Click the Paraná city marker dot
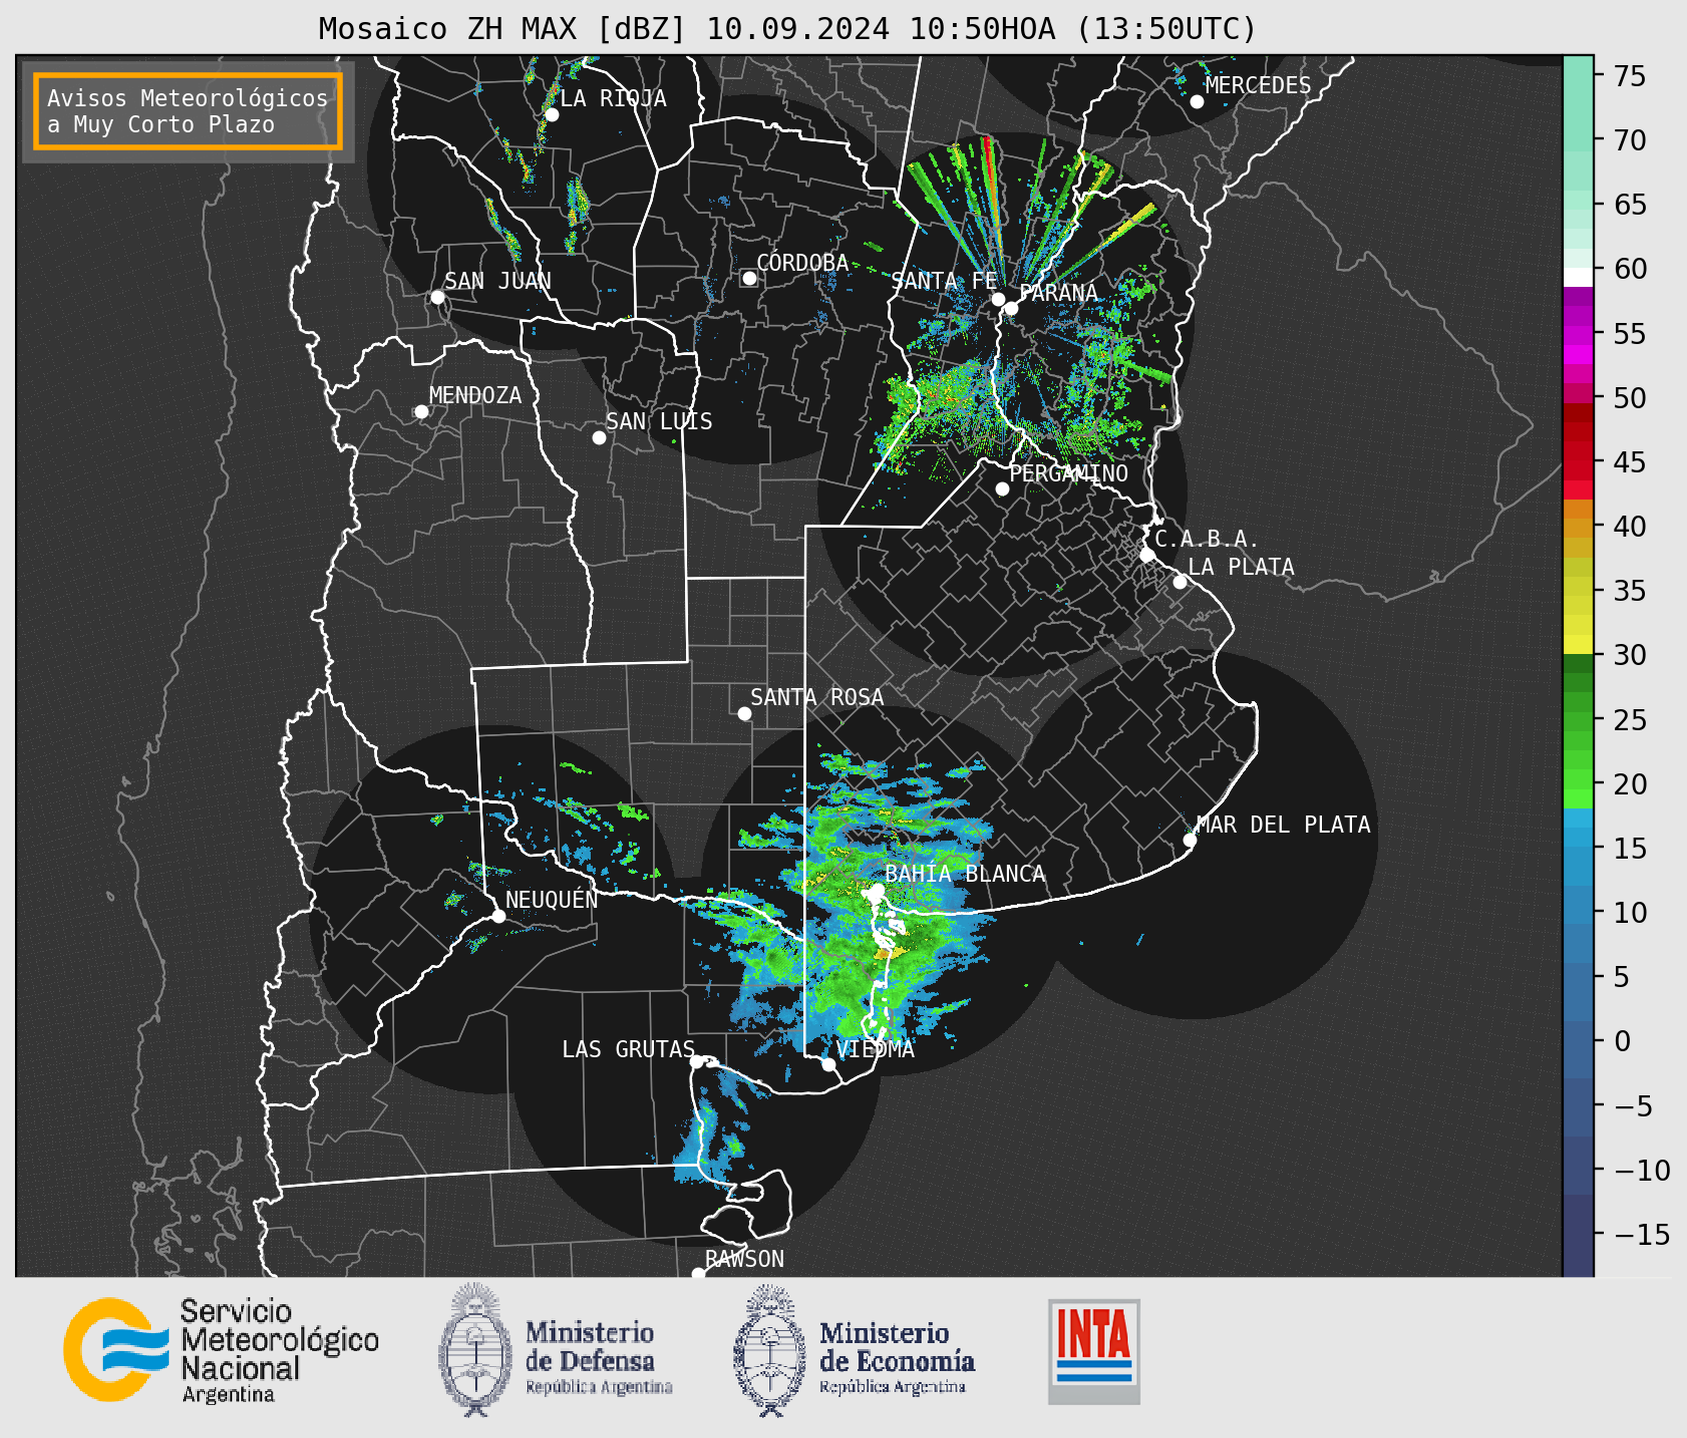The image size is (1687, 1438). (1011, 308)
